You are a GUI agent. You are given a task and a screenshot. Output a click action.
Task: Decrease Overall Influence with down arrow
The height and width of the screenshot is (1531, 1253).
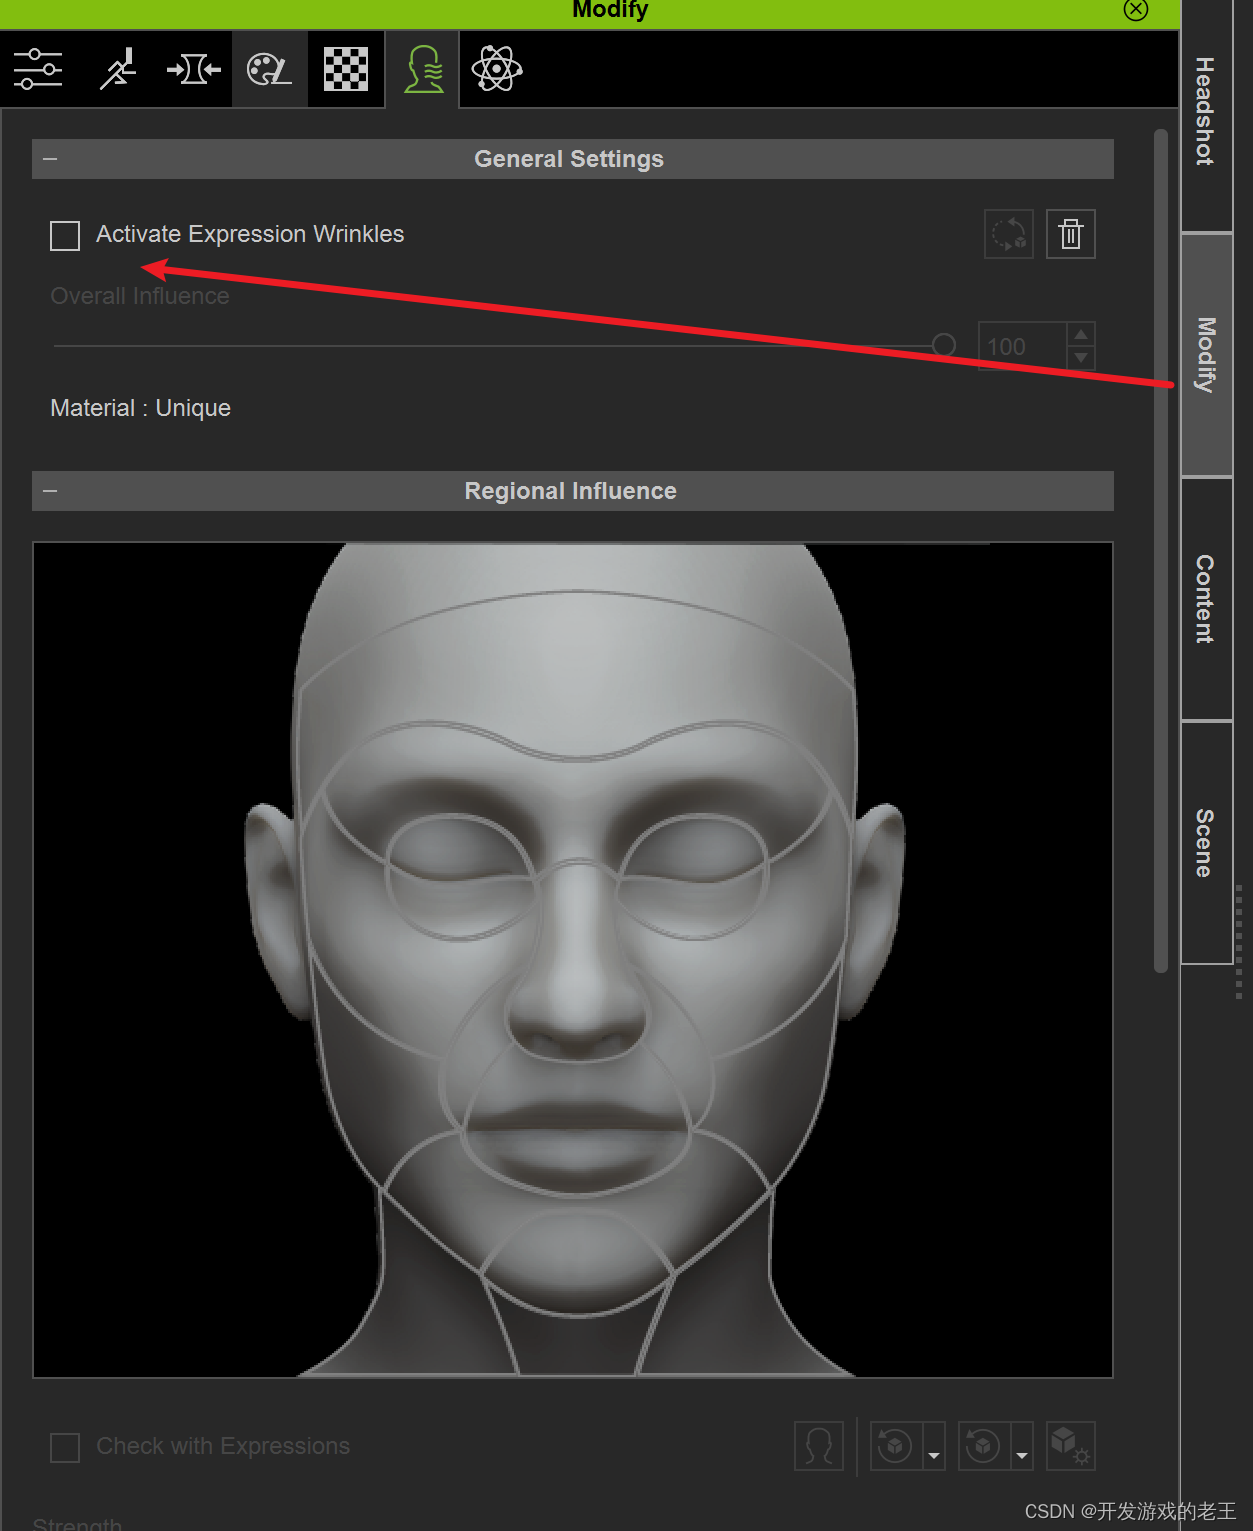tap(1081, 358)
